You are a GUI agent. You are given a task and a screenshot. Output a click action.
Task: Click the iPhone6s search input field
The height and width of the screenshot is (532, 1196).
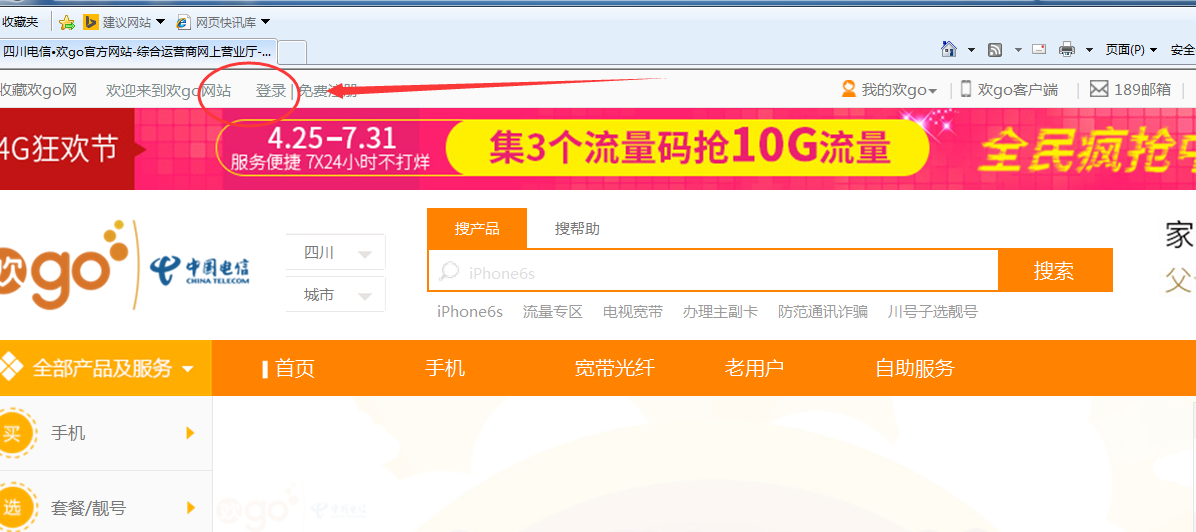point(712,271)
